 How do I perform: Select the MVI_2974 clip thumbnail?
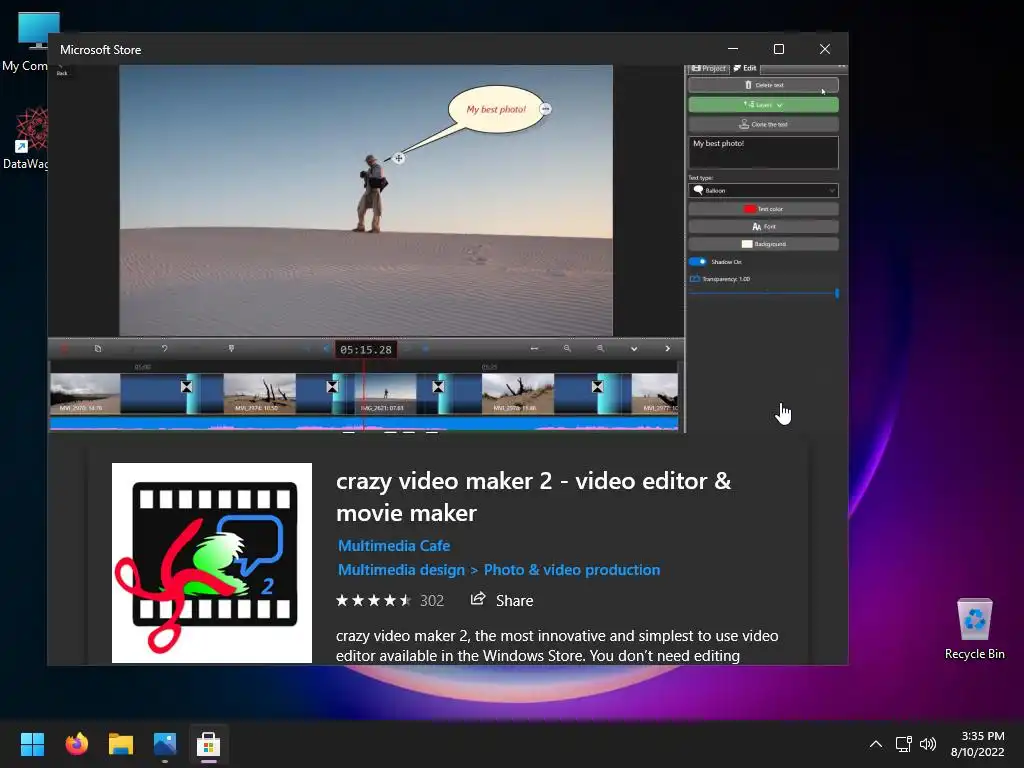pos(259,393)
